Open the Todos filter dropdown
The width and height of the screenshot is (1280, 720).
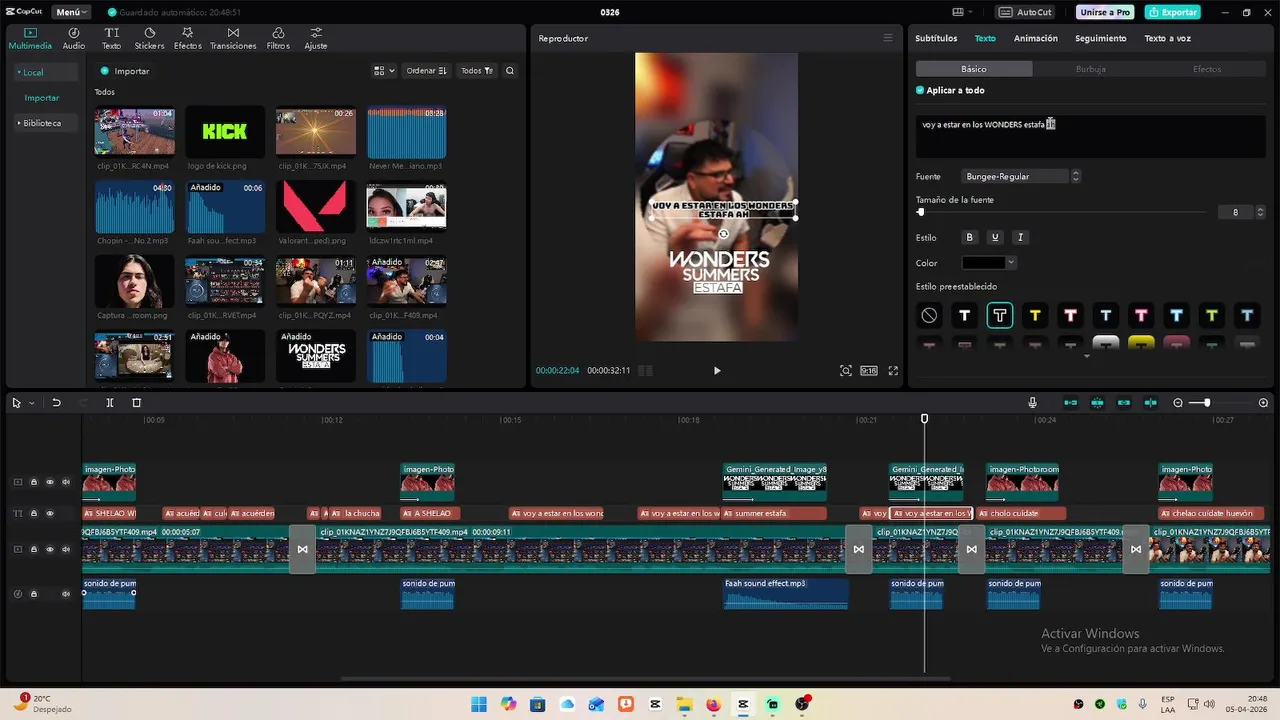pos(476,71)
